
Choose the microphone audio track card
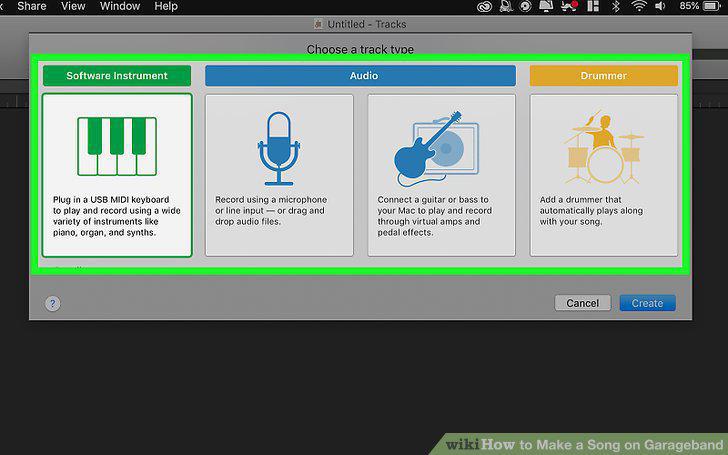[279, 175]
